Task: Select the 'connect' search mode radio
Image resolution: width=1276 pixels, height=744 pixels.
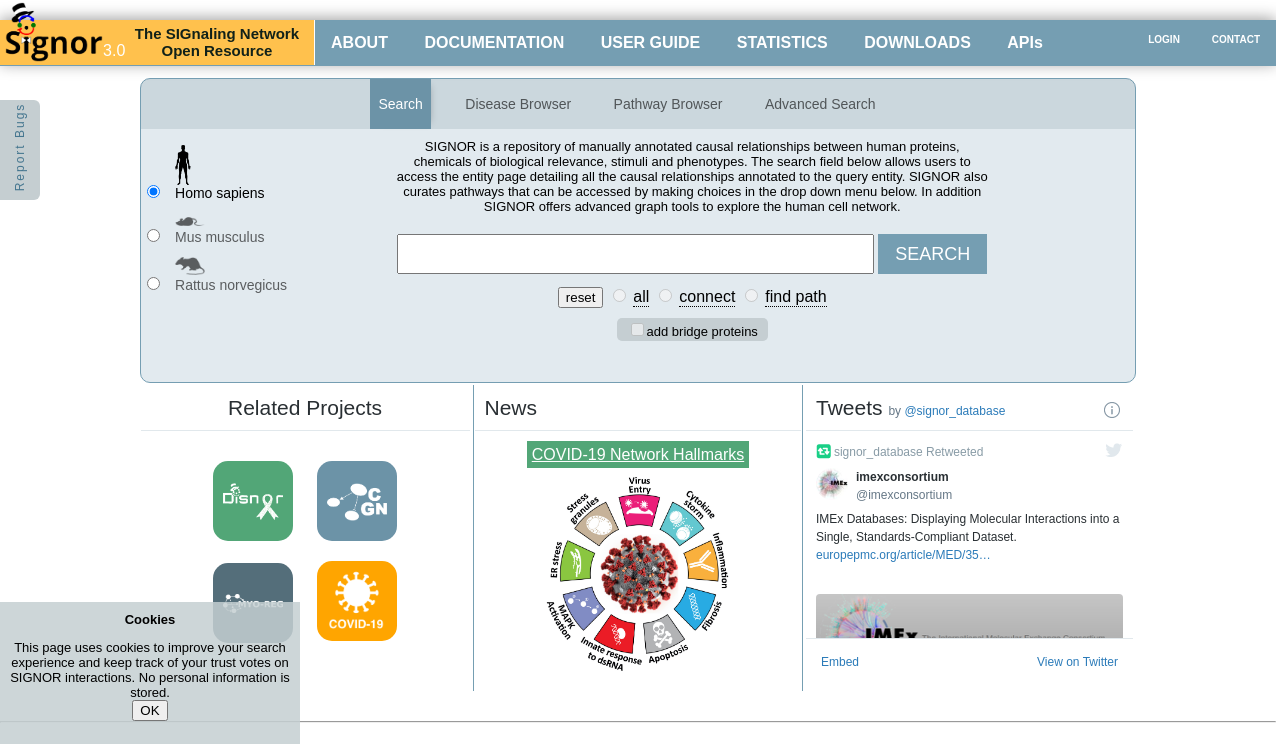Action: coord(666,296)
